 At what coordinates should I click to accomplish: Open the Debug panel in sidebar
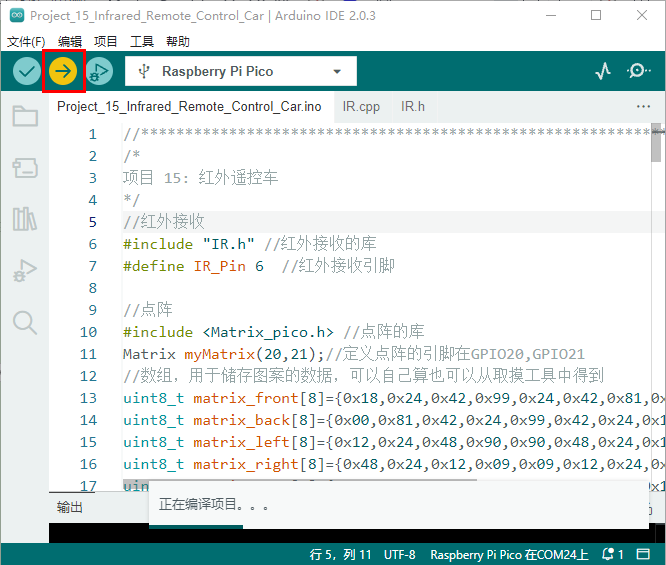pos(25,271)
